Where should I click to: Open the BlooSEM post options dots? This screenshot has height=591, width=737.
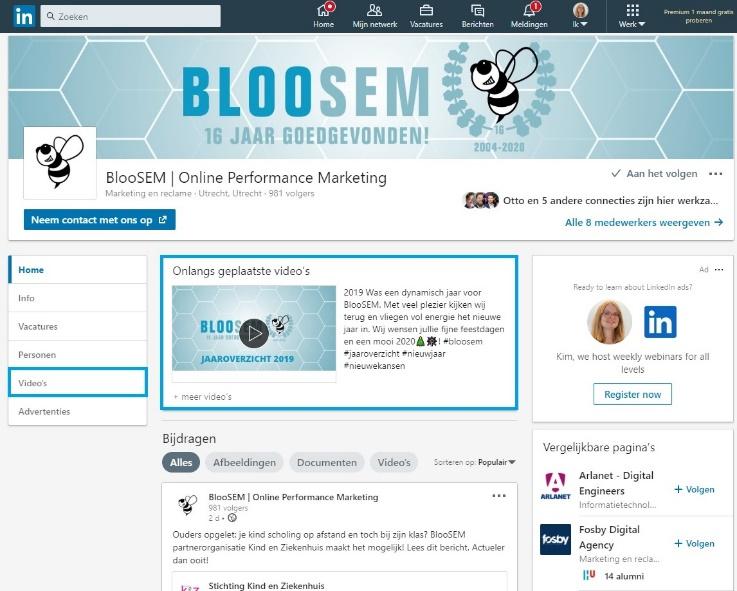click(499, 496)
